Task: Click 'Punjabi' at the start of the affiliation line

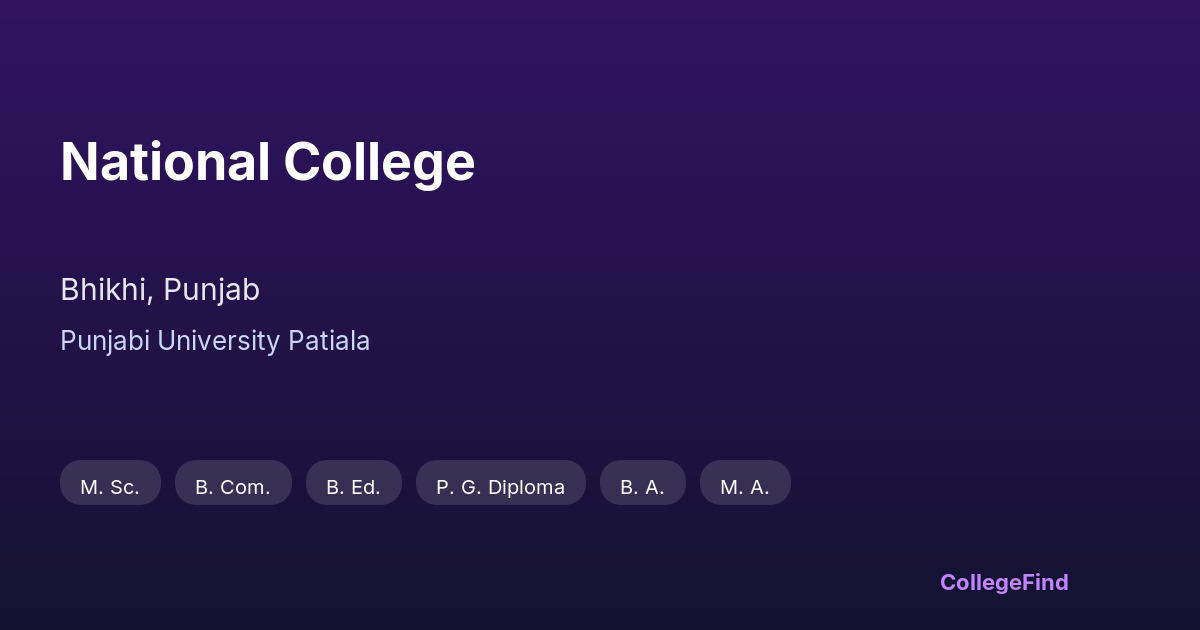Action: click(105, 341)
